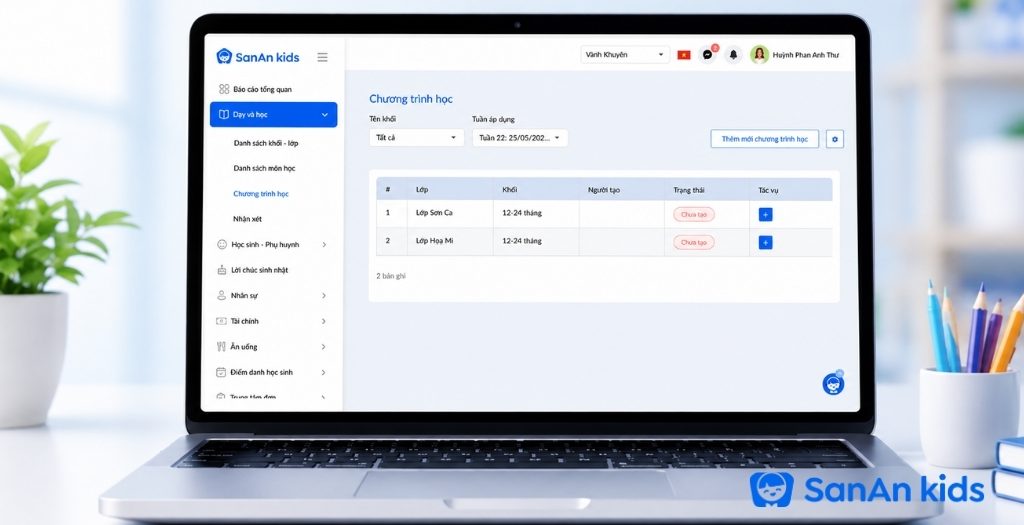The width and height of the screenshot is (1024, 525).
Task: Toggle the hamburger sidebar menu icon
Action: (x=323, y=57)
